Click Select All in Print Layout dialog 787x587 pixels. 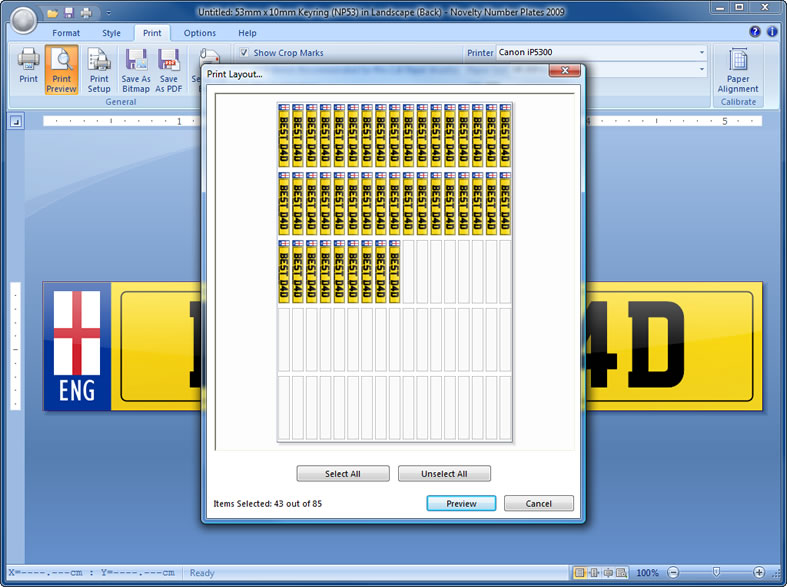pyautogui.click(x=343, y=474)
